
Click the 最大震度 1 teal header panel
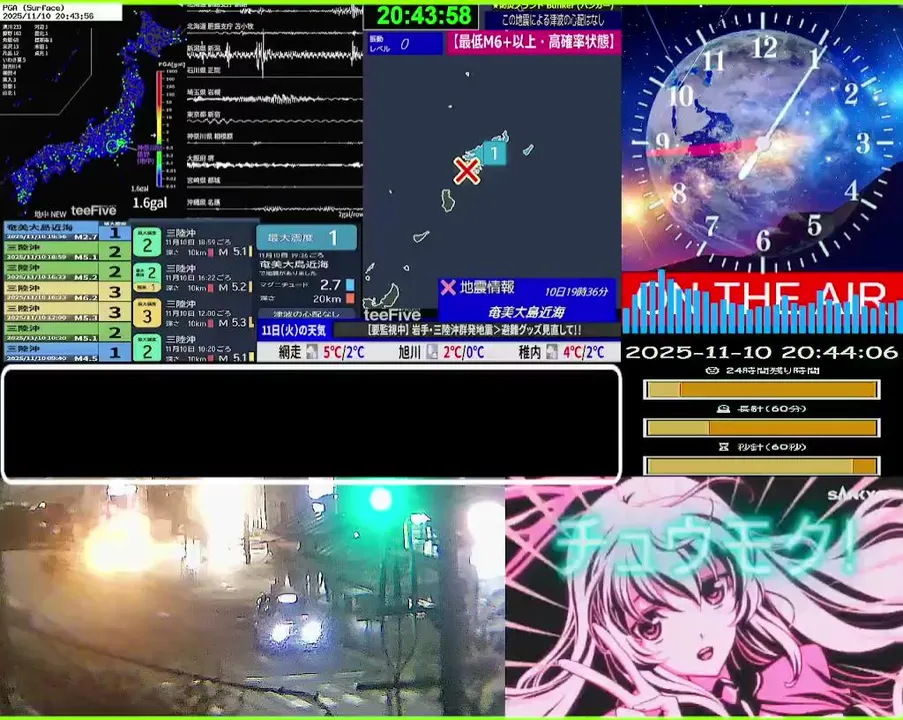tap(307, 237)
